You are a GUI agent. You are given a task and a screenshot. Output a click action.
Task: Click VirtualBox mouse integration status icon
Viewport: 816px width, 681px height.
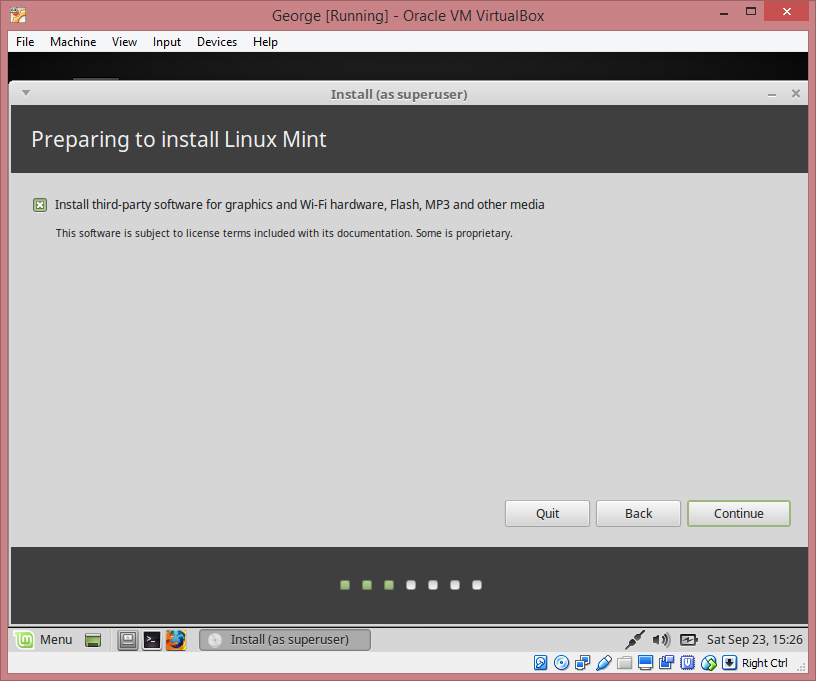[709, 663]
